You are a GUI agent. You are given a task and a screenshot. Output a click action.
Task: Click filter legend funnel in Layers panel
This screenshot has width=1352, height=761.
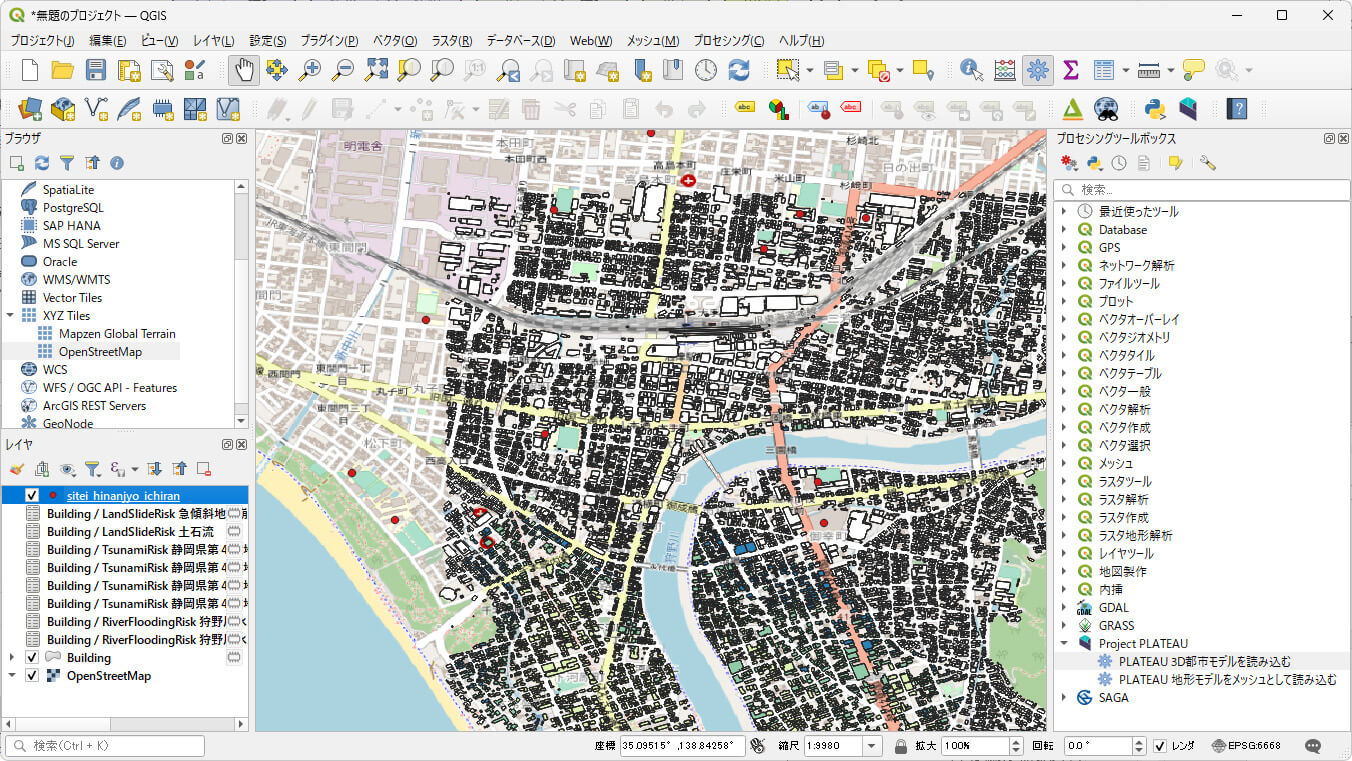point(92,468)
